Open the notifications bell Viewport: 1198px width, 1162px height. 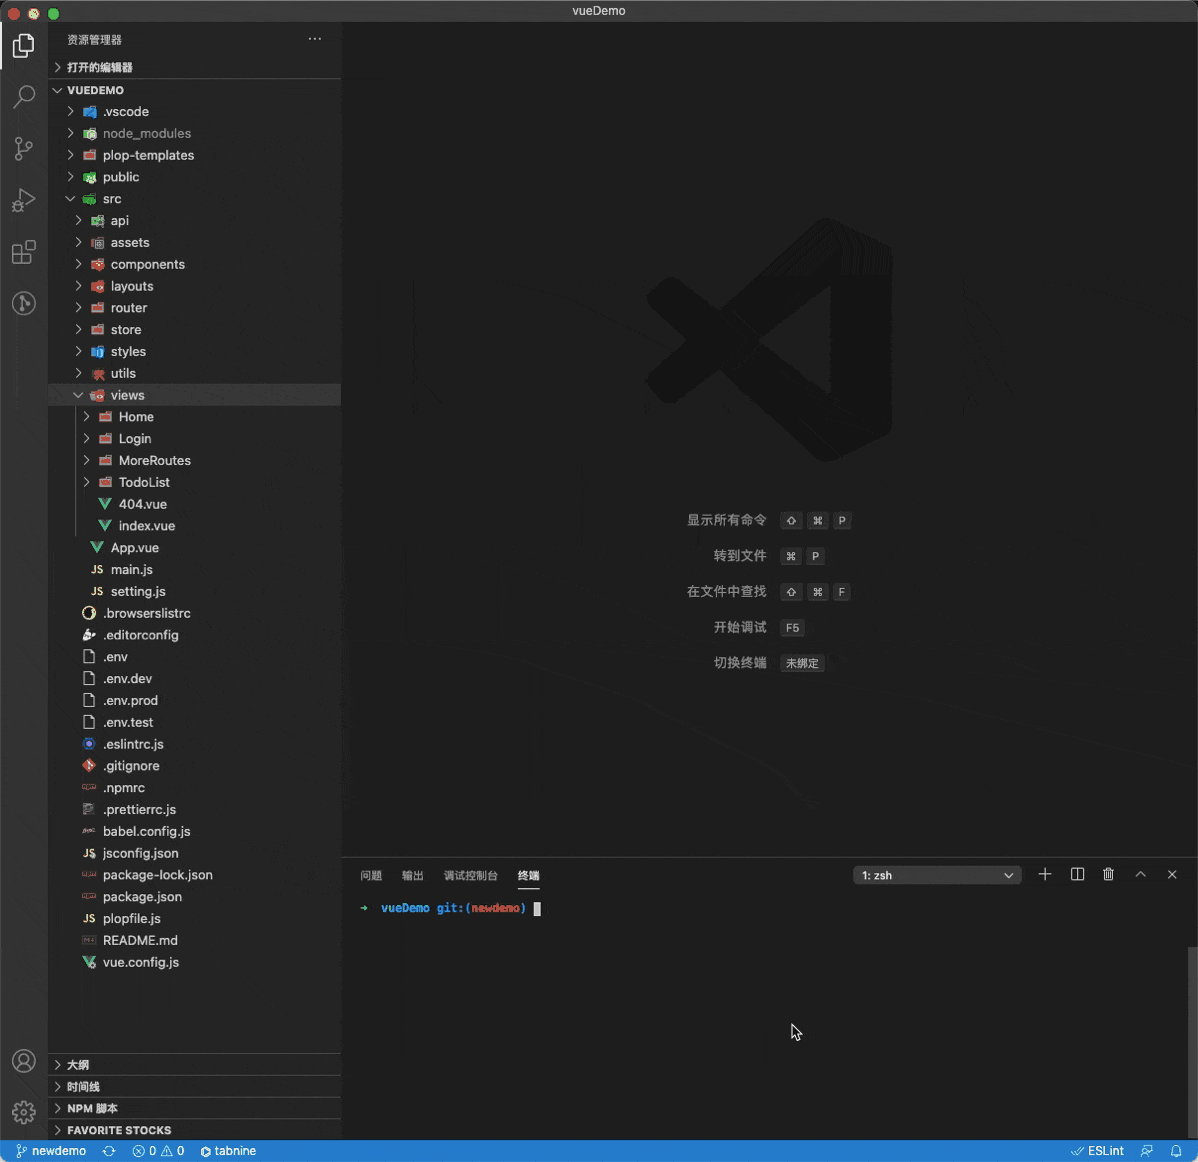click(x=1176, y=1151)
